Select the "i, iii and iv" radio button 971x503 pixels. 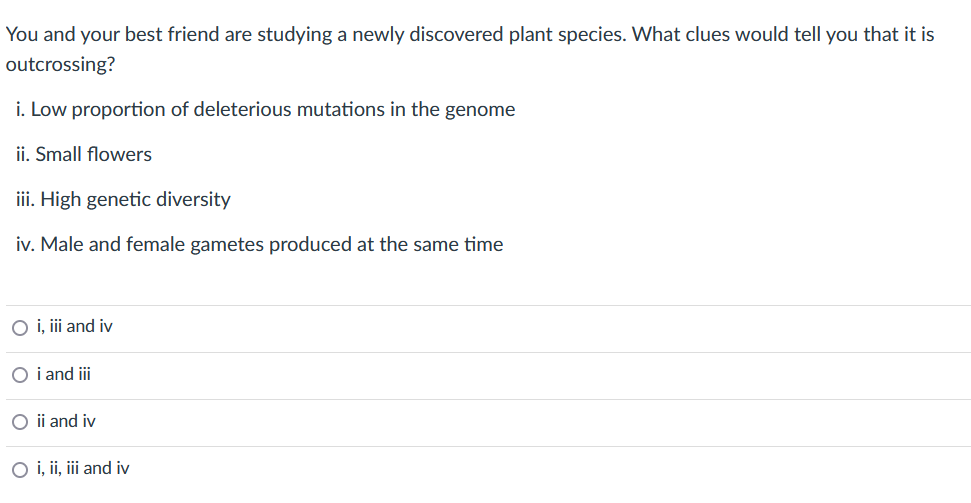20,327
